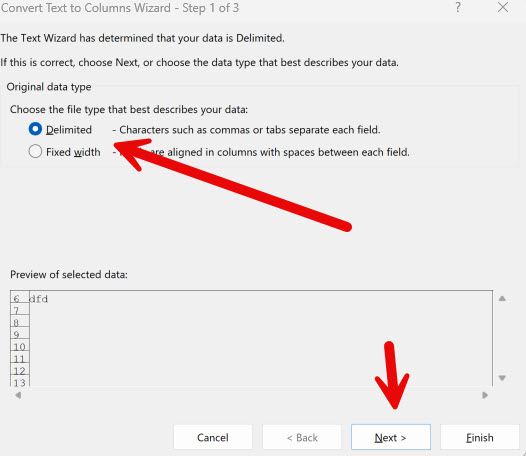Click the preview's scroll down arrow
Screen dimensions: 526x456
502,378
